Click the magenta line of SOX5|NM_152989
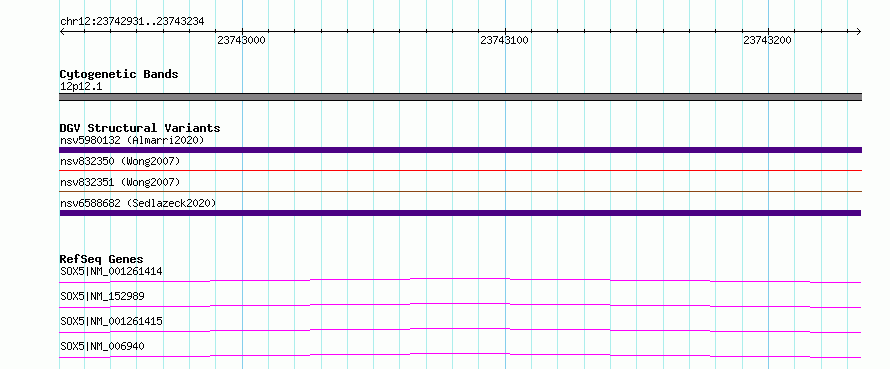The height and width of the screenshot is (369, 890). 460,305
